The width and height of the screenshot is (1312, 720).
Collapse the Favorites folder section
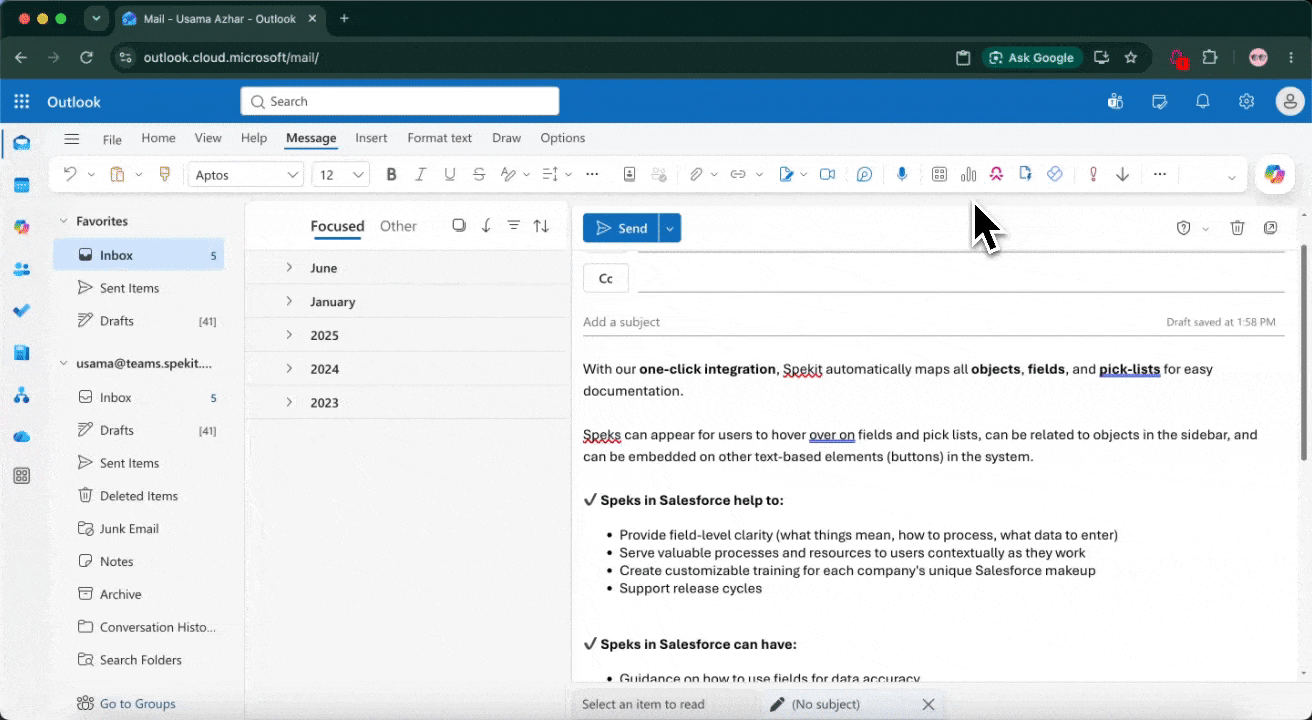(64, 221)
